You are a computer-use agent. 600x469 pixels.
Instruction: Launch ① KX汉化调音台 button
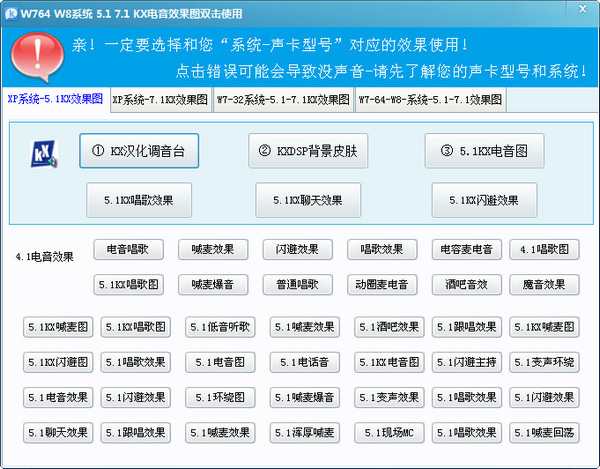pyautogui.click(x=139, y=151)
